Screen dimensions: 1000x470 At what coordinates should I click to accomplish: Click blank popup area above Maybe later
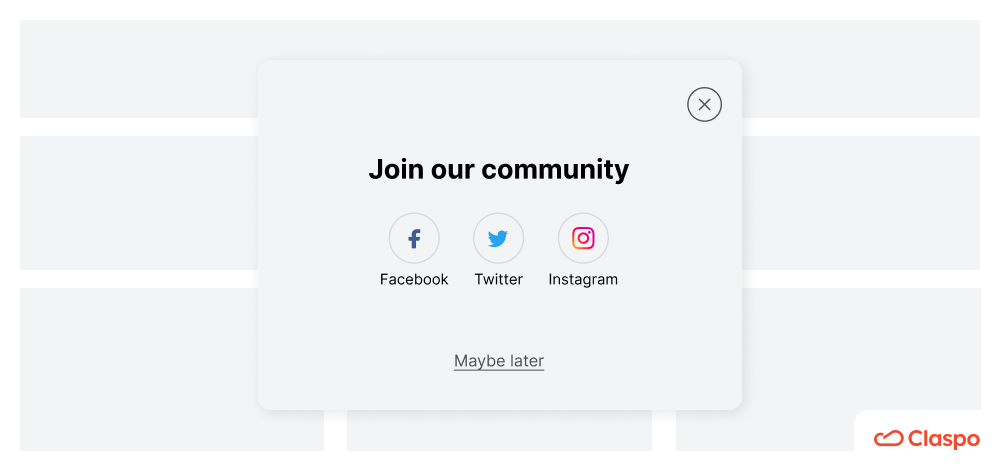(x=499, y=319)
